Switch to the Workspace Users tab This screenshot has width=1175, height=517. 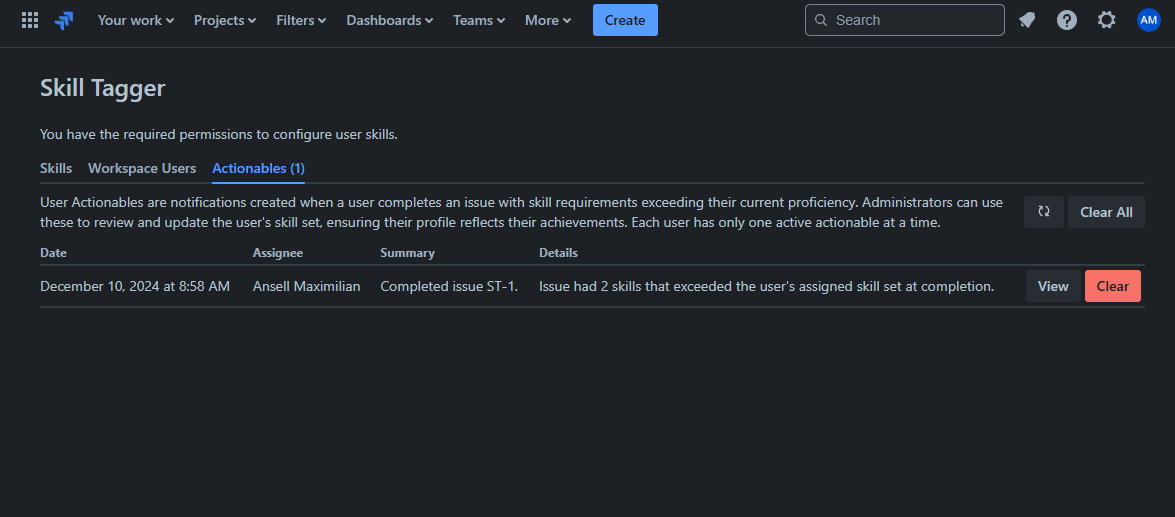coord(142,168)
